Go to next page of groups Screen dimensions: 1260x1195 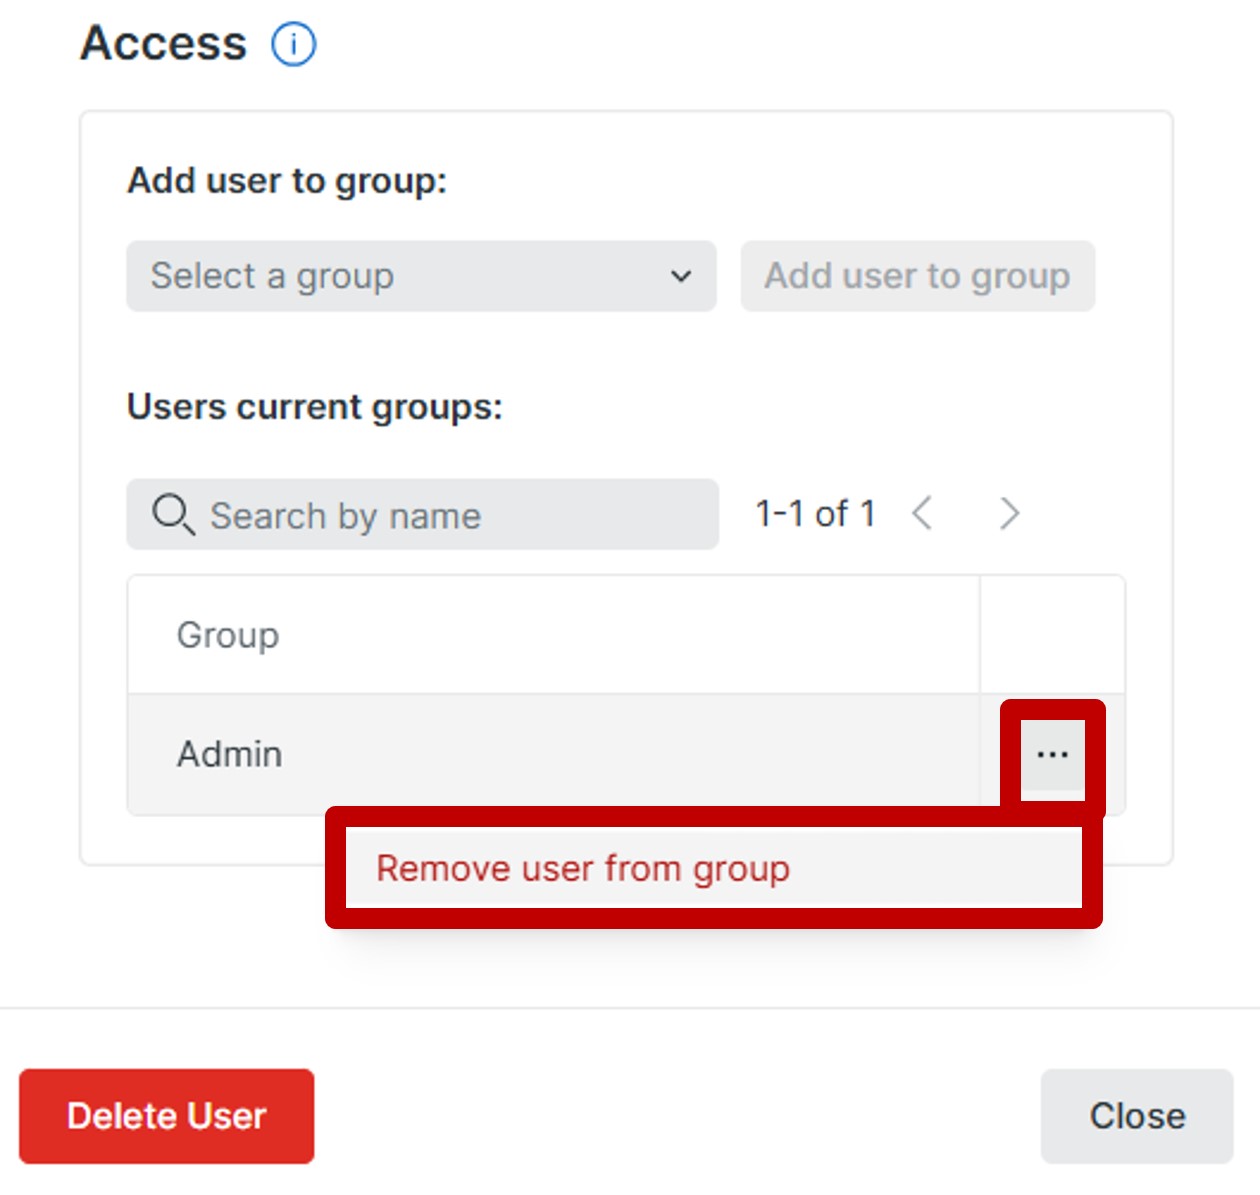pyautogui.click(x=1009, y=514)
